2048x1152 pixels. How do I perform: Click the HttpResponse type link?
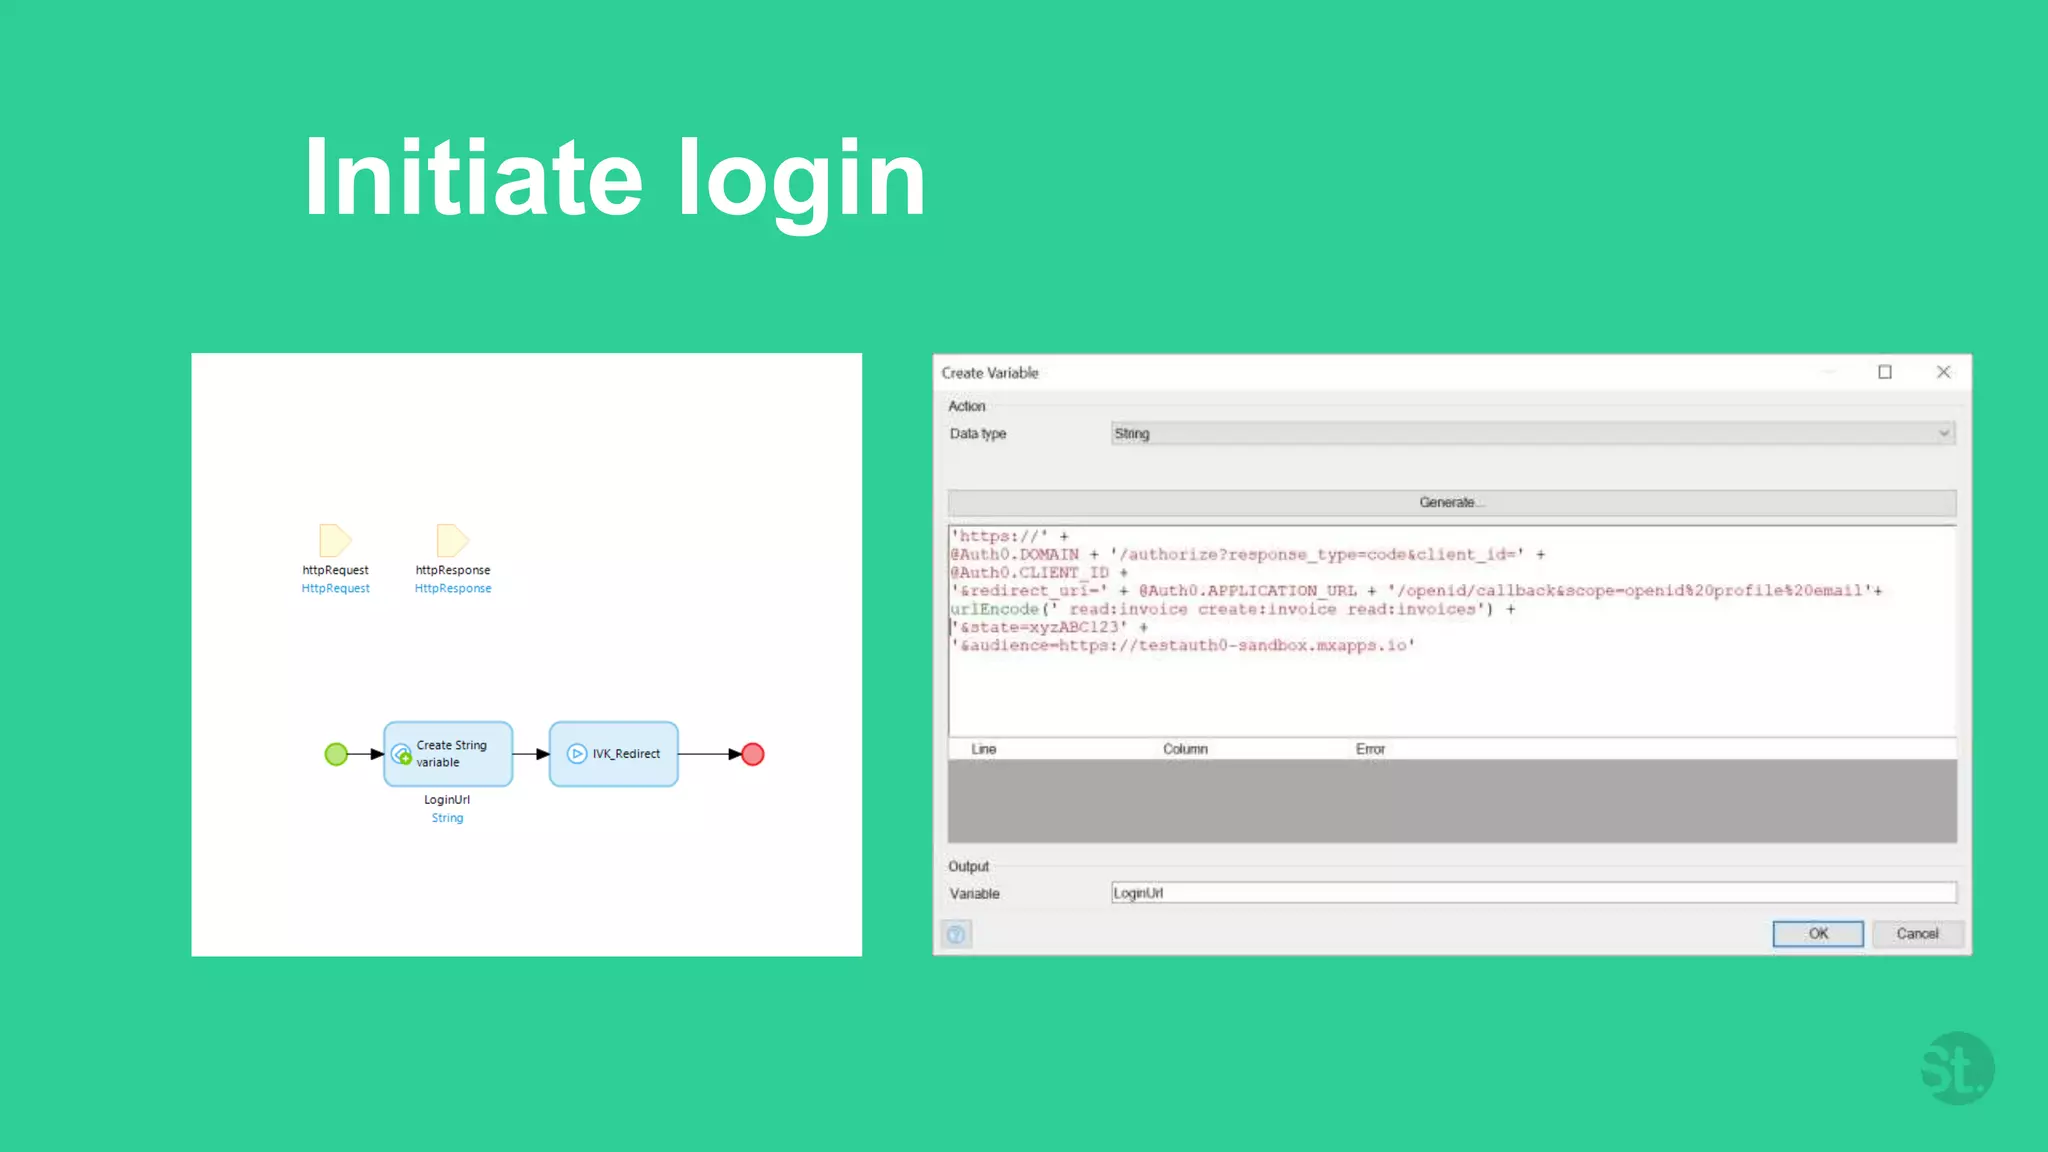click(x=453, y=588)
